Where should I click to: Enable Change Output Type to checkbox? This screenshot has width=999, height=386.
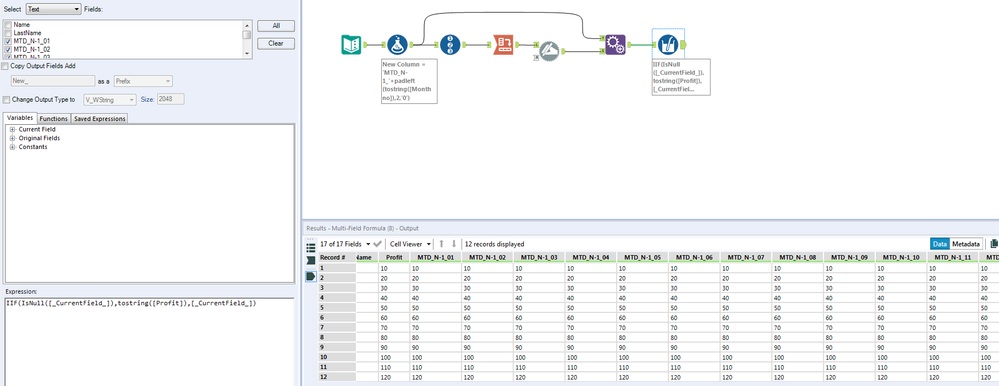pos(6,99)
